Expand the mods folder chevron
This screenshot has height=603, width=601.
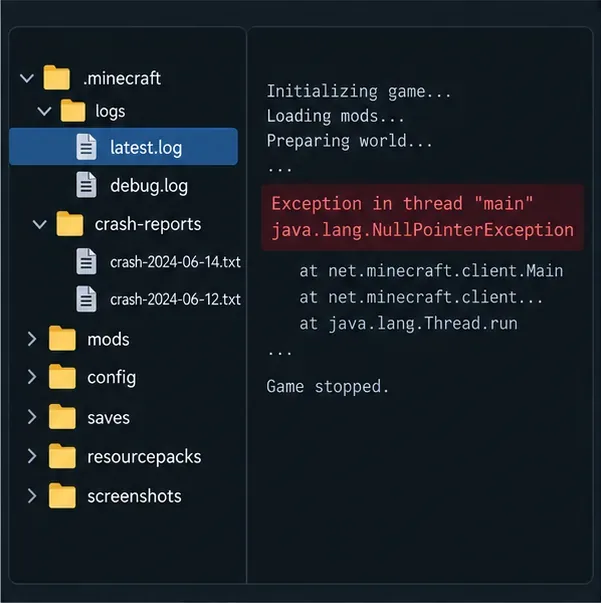pyautogui.click(x=32, y=339)
